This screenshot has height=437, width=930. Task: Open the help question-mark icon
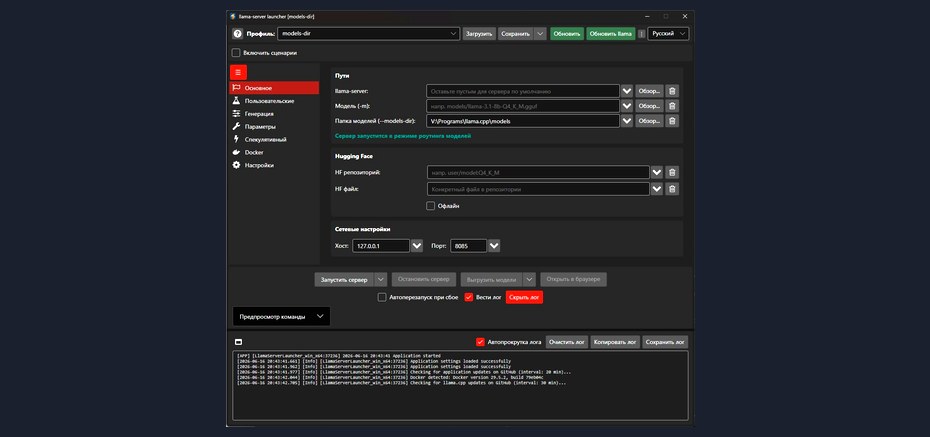[237, 34]
